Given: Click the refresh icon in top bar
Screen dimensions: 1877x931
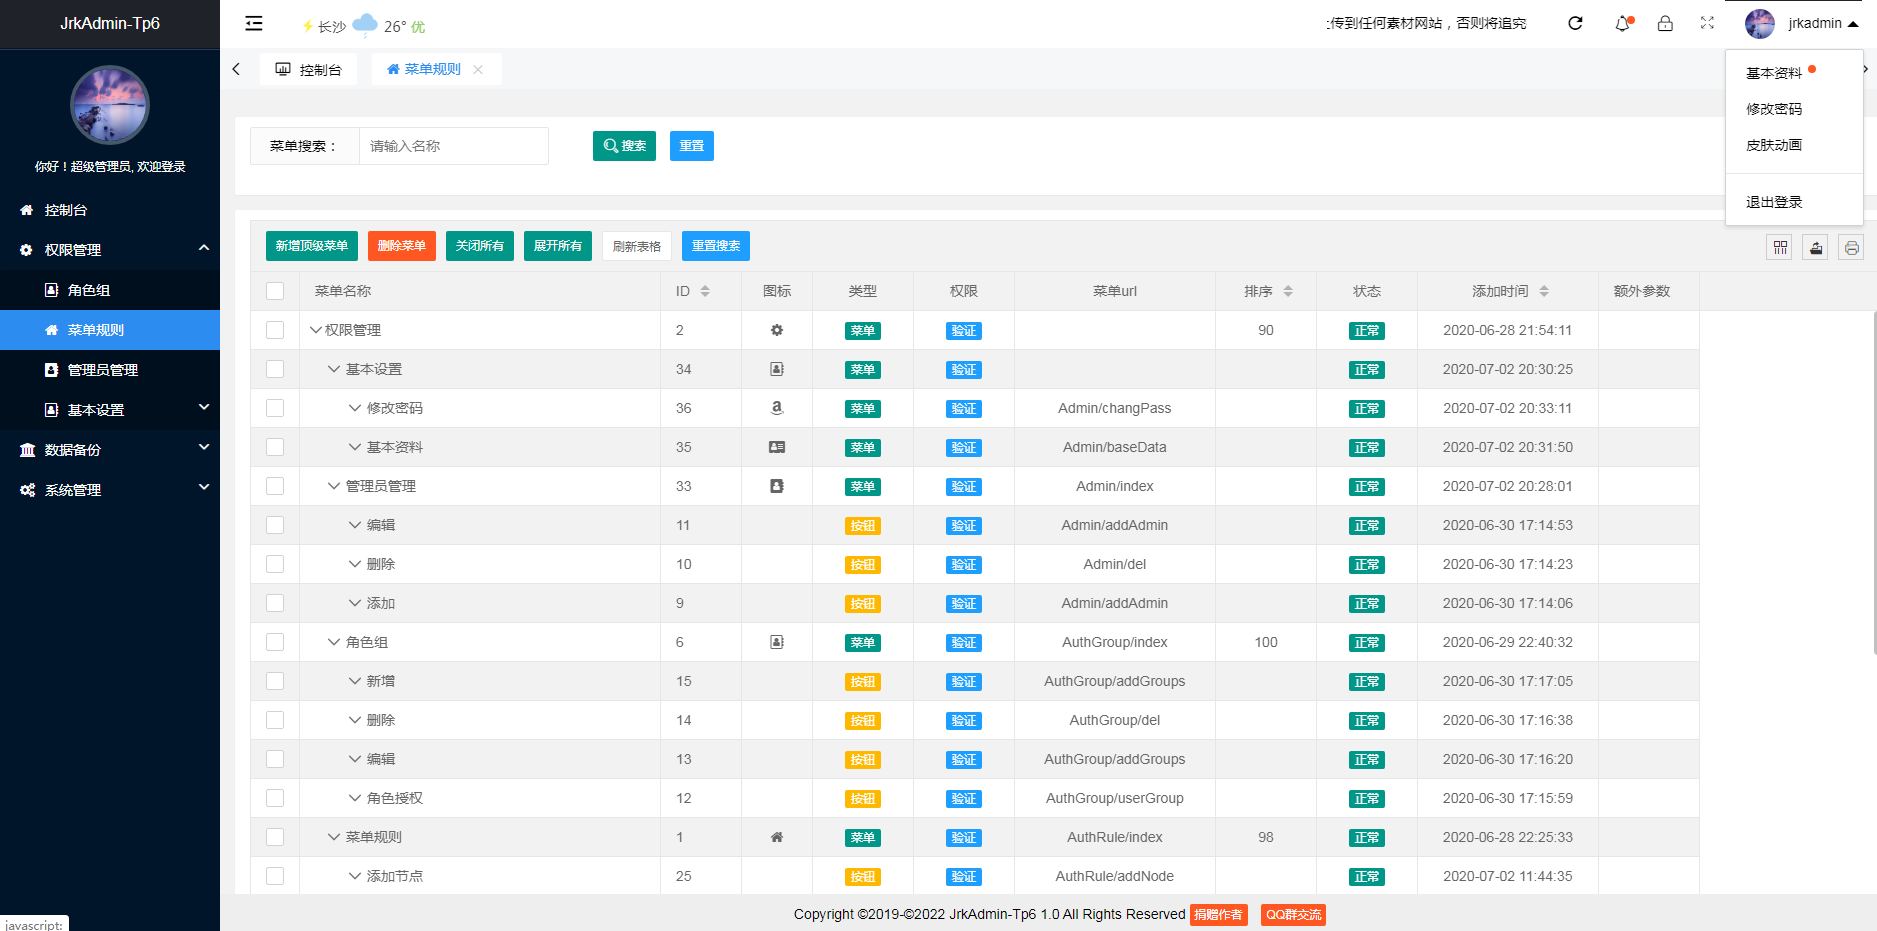Looking at the screenshot, I should (1575, 23).
